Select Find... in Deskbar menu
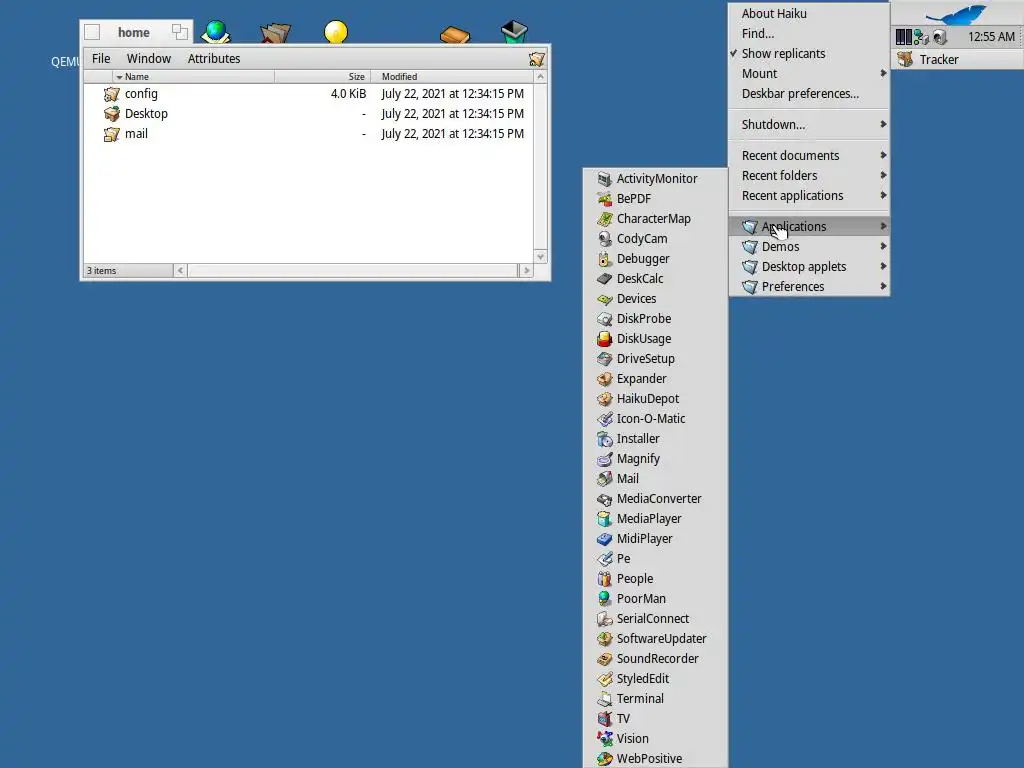 (x=808, y=33)
